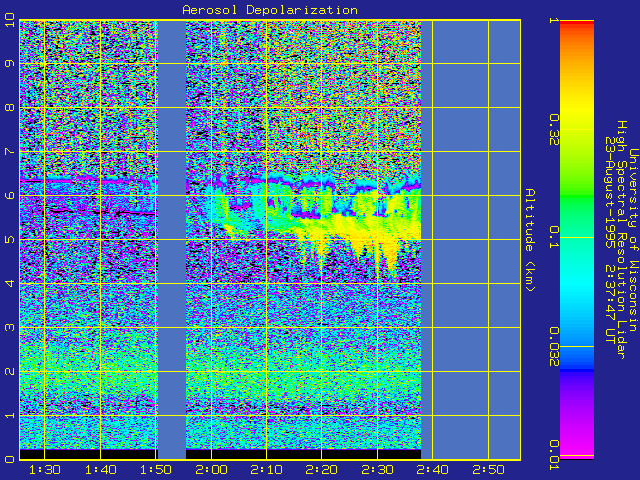Click 'University of Wisconsin' caption text

pyautogui.click(x=632, y=240)
